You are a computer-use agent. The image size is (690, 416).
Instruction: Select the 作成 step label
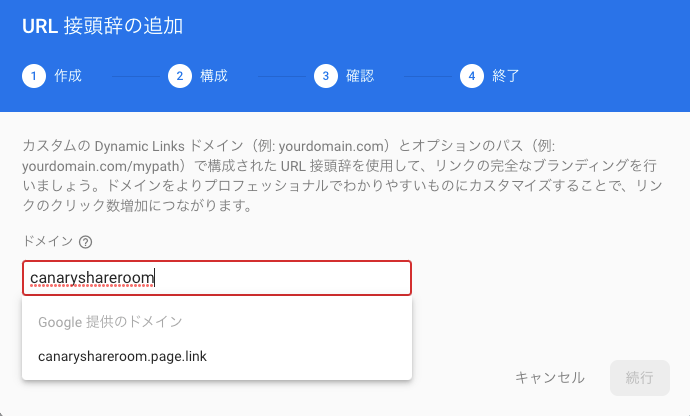68,76
